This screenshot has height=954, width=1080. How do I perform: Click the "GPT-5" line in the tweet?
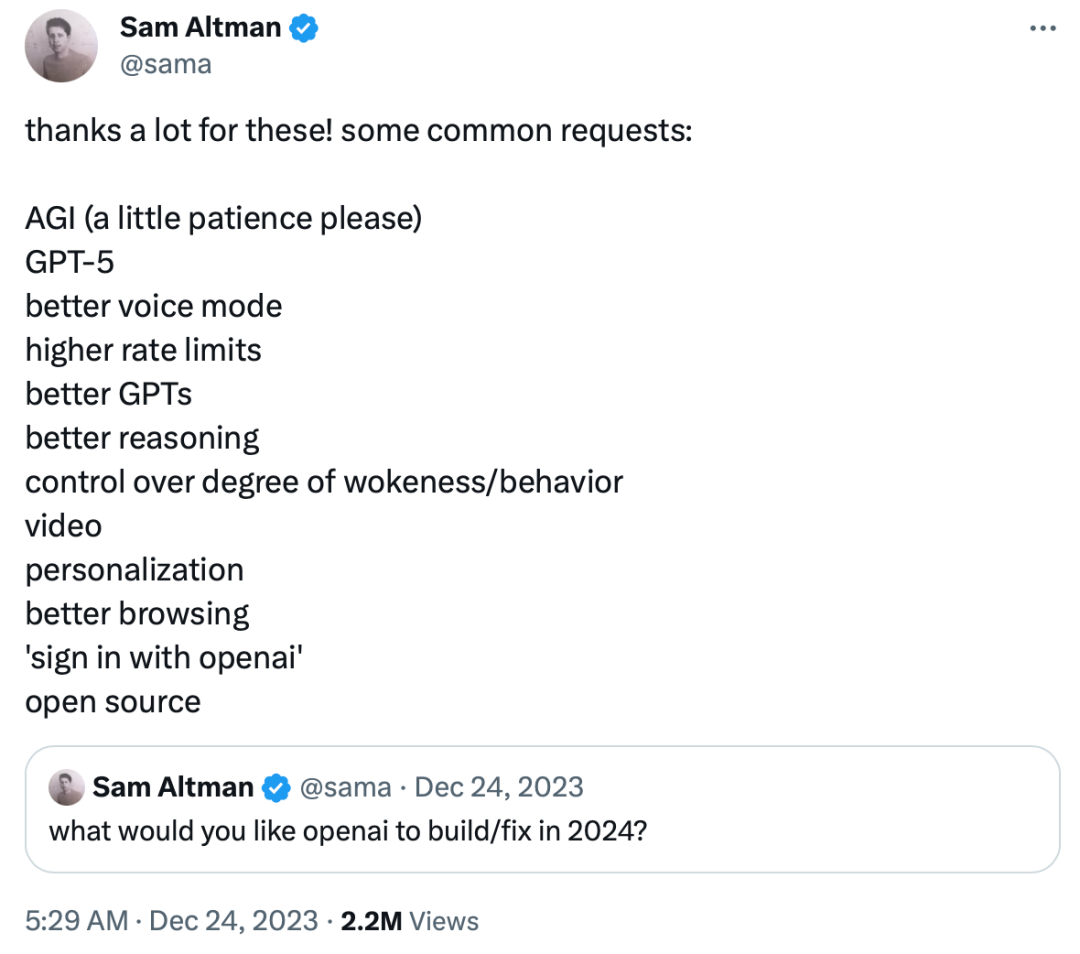(72, 262)
